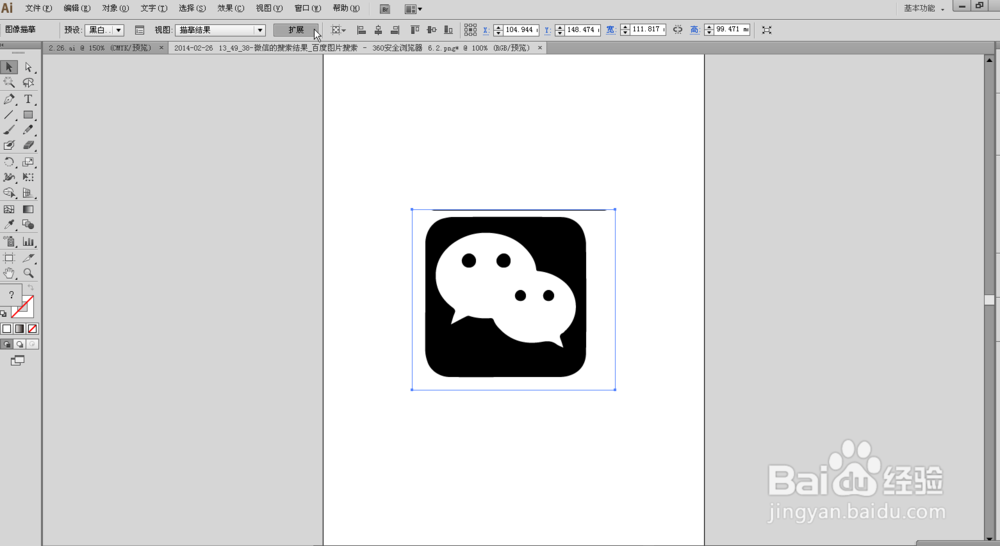The image size is (1000, 546).
Task: Click the Gradient mode button
Action: click(x=19, y=328)
